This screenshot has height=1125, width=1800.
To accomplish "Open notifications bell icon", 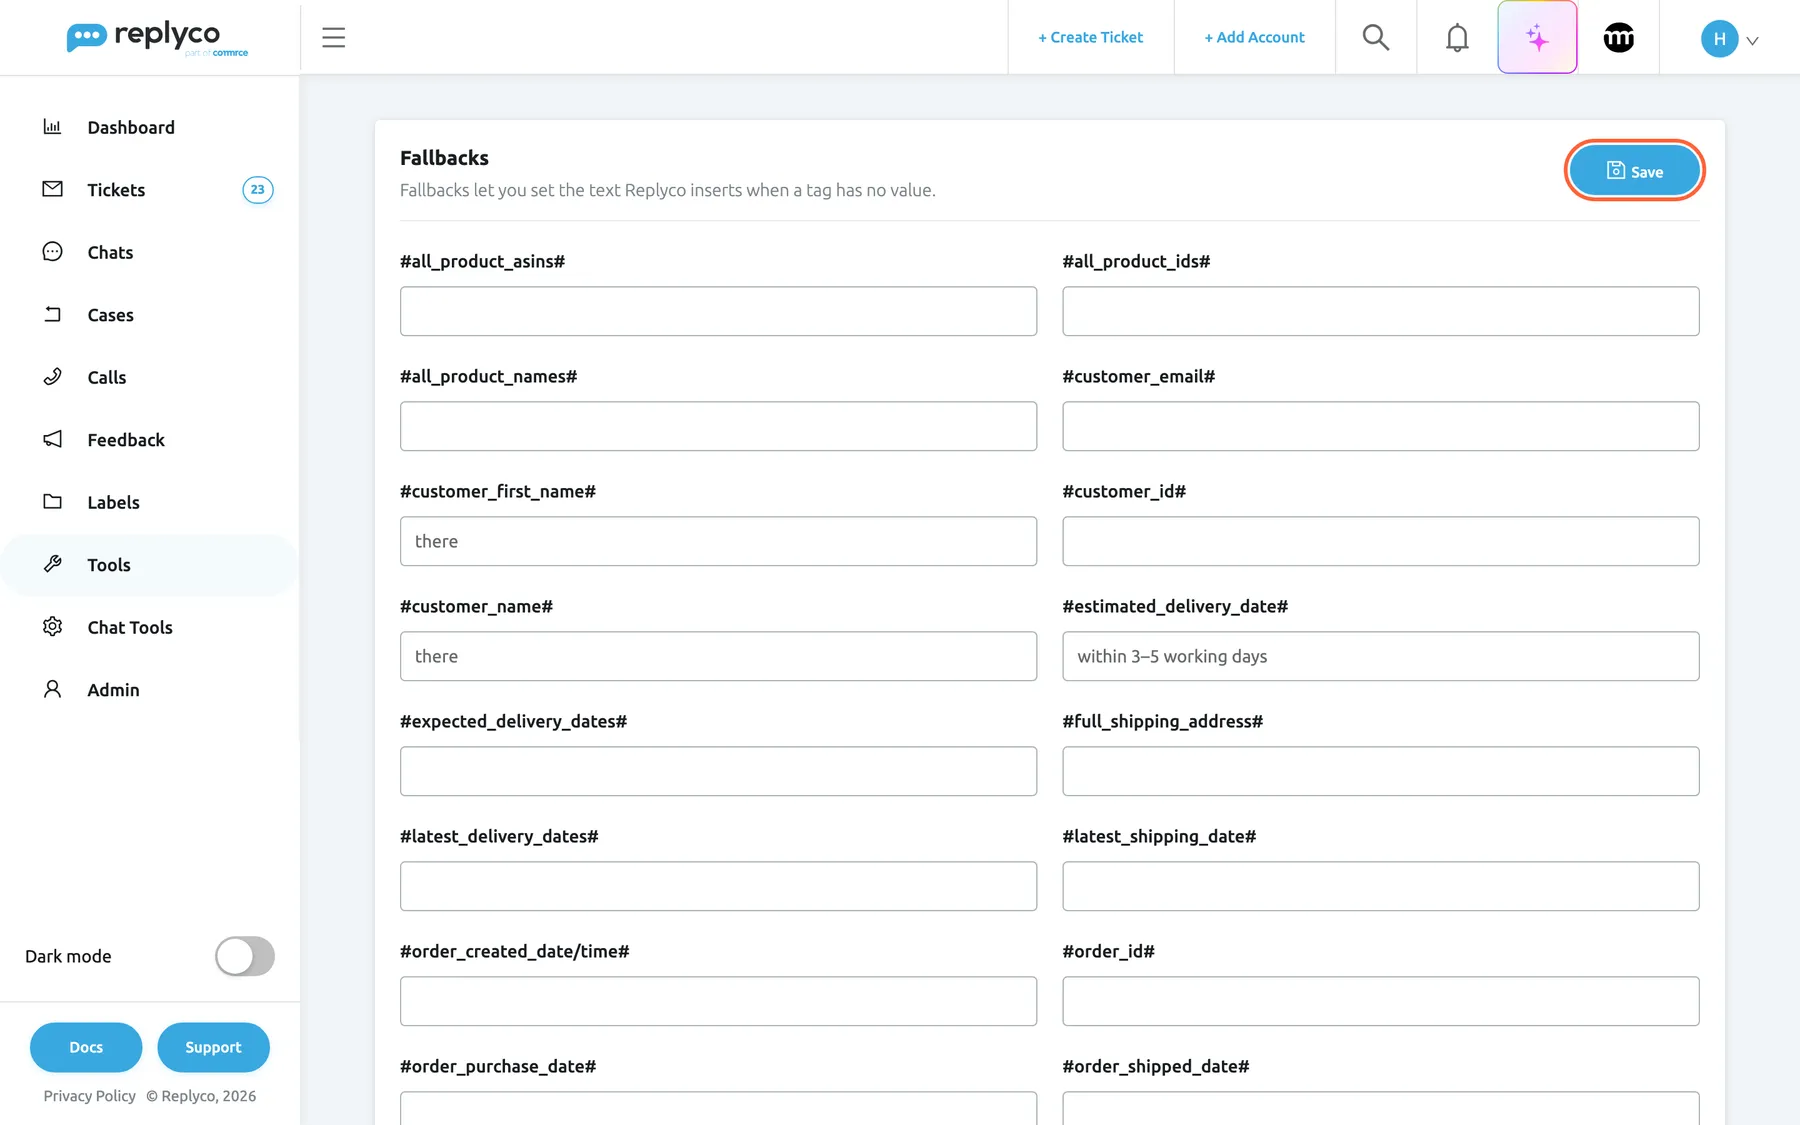I will pyautogui.click(x=1457, y=38).
